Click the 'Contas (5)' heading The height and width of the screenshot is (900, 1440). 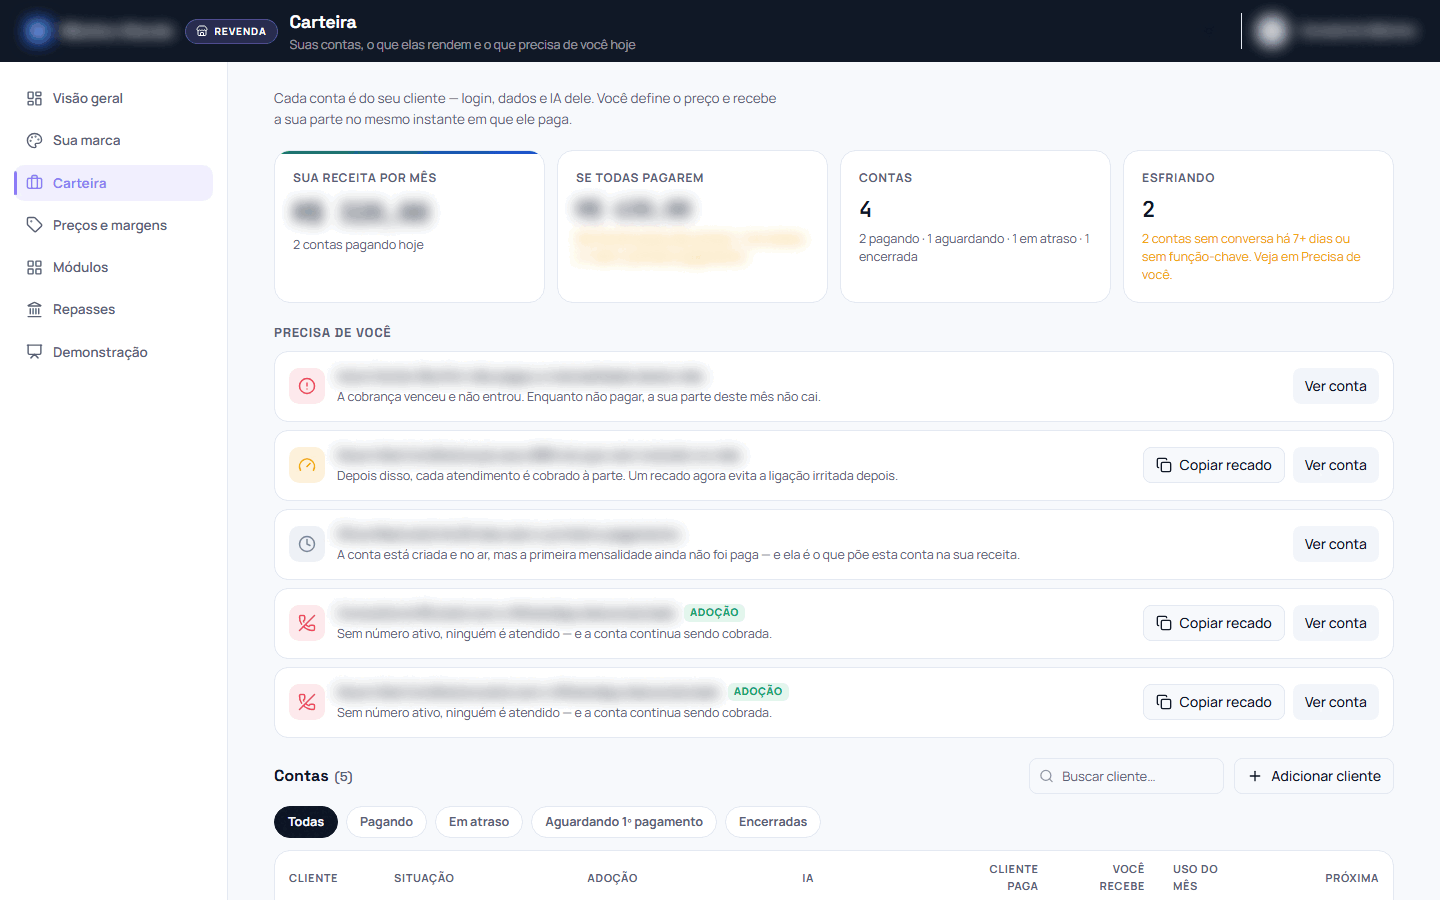tap(313, 776)
